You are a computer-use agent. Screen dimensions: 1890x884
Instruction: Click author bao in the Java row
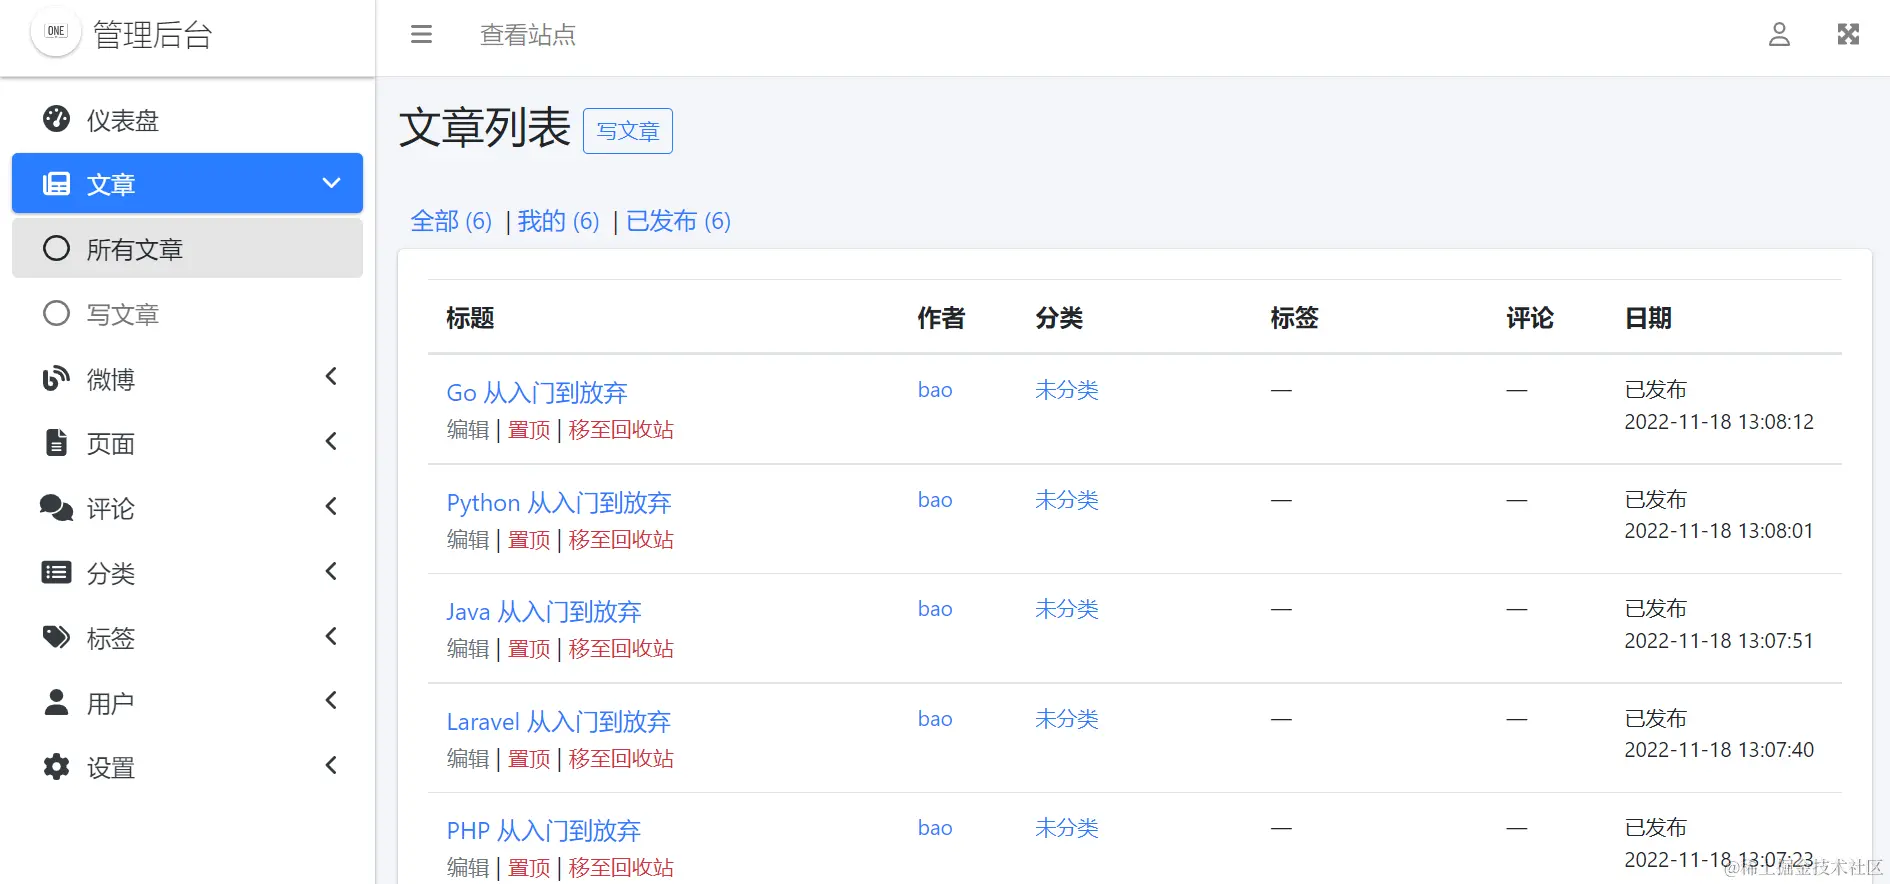(935, 609)
